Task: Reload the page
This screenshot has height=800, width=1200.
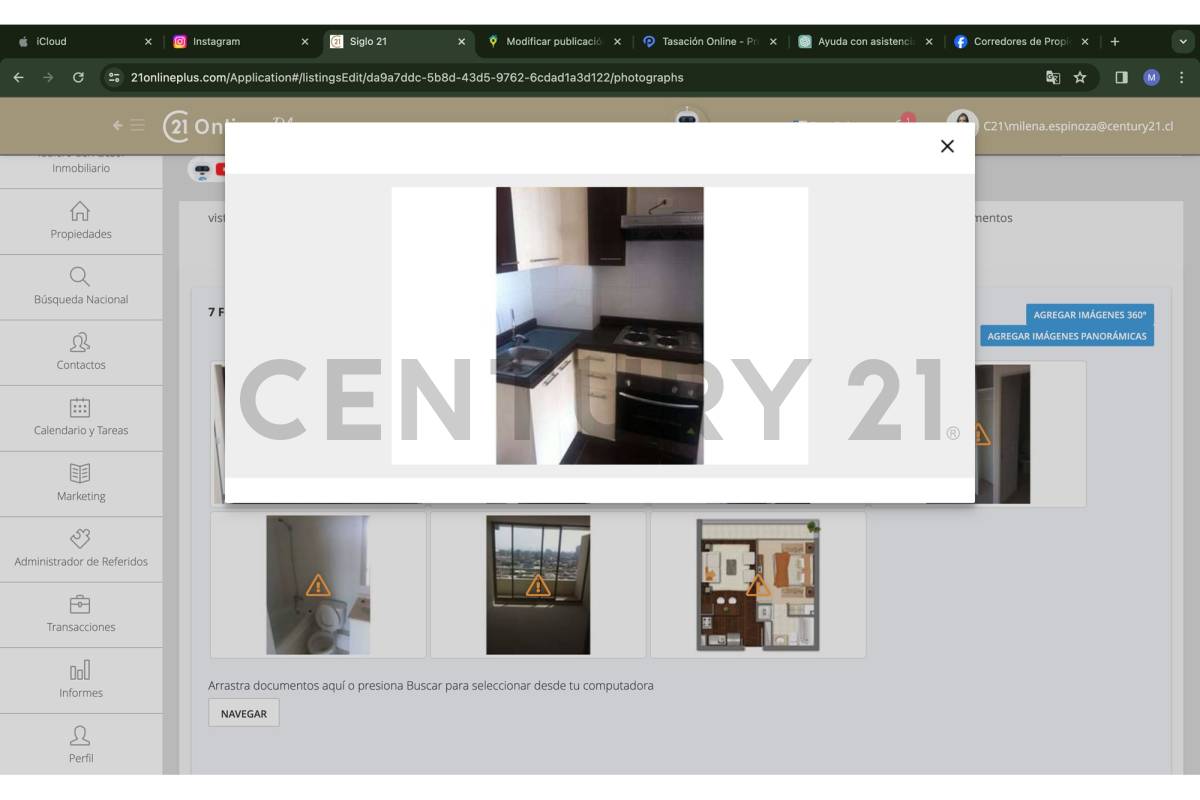Action: (78, 77)
